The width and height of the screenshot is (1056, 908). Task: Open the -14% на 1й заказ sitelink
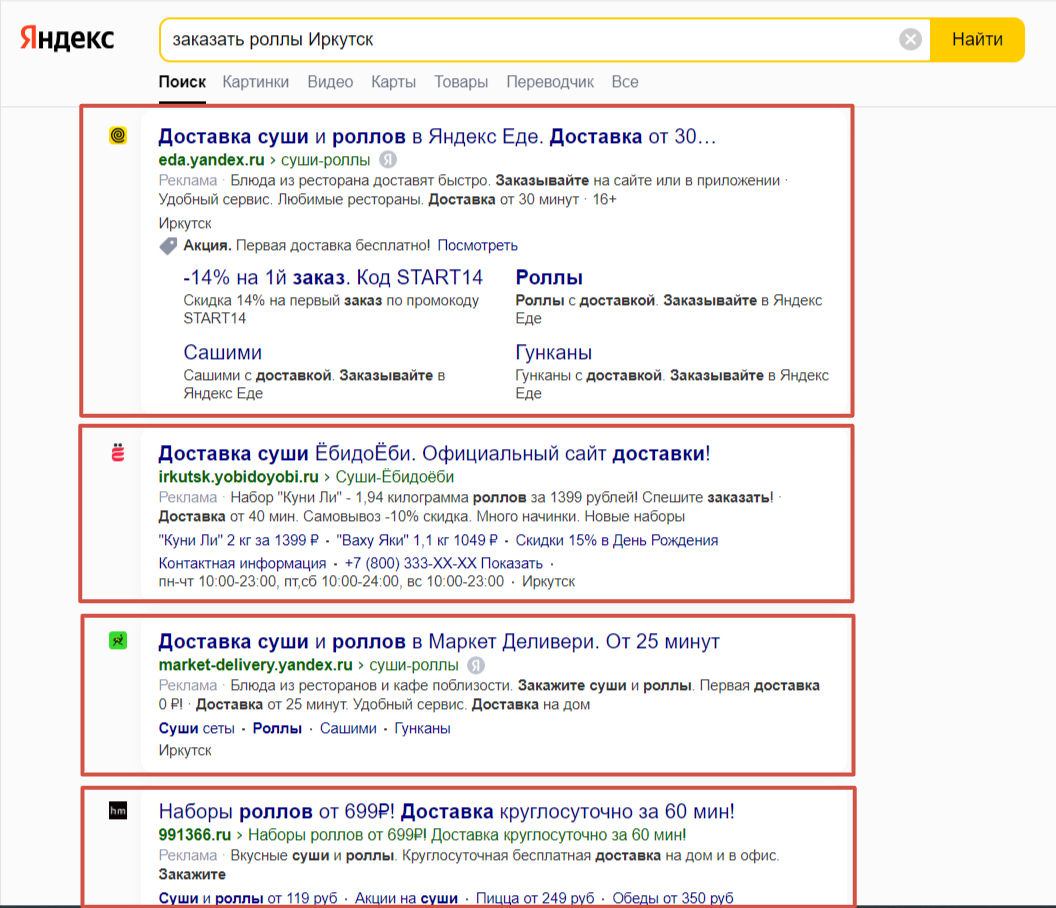(333, 278)
